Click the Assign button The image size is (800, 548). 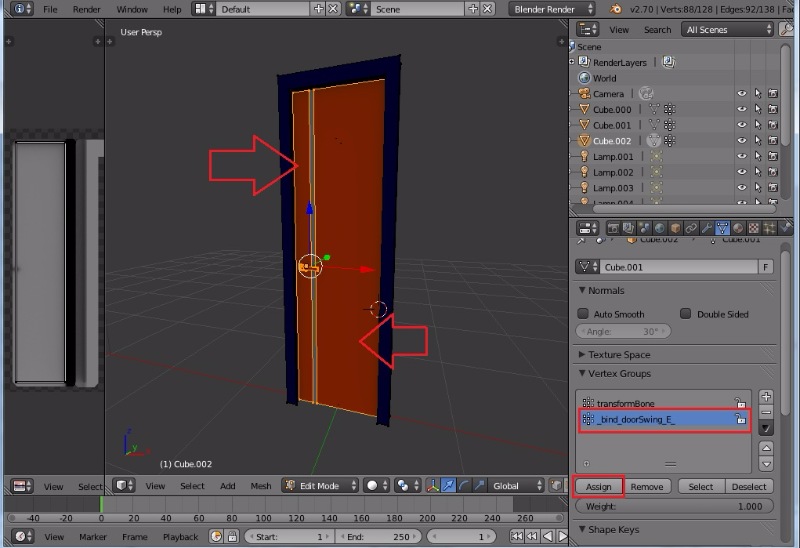pos(599,487)
